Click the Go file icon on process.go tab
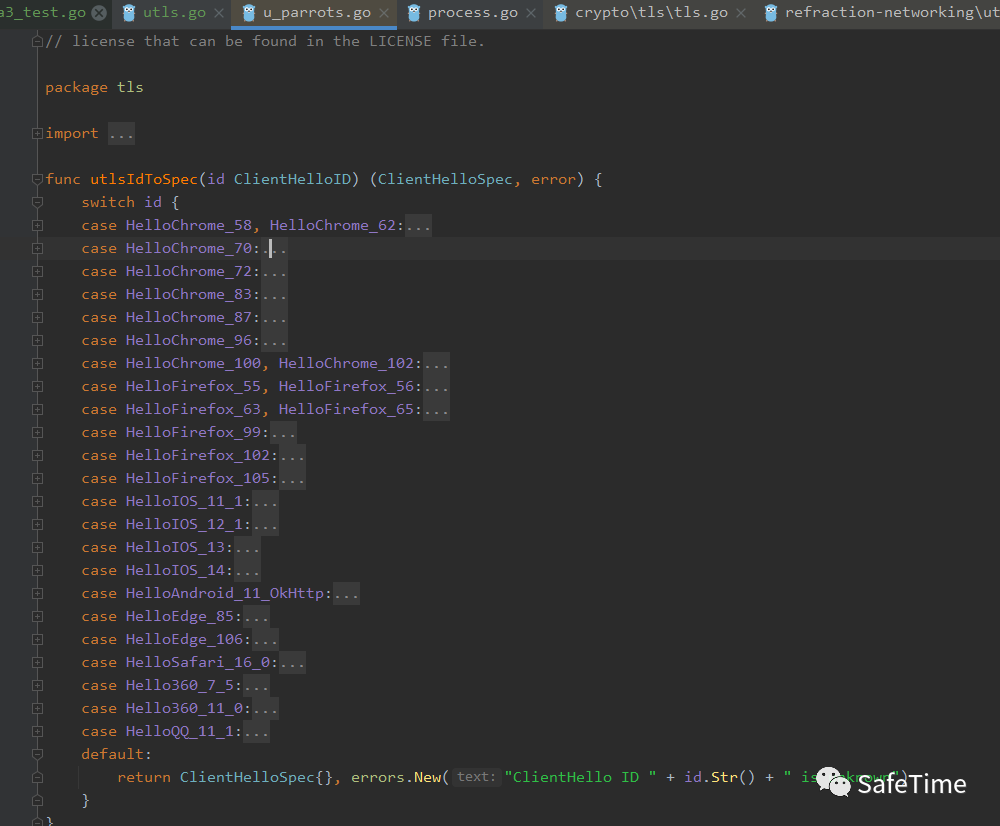 point(413,13)
